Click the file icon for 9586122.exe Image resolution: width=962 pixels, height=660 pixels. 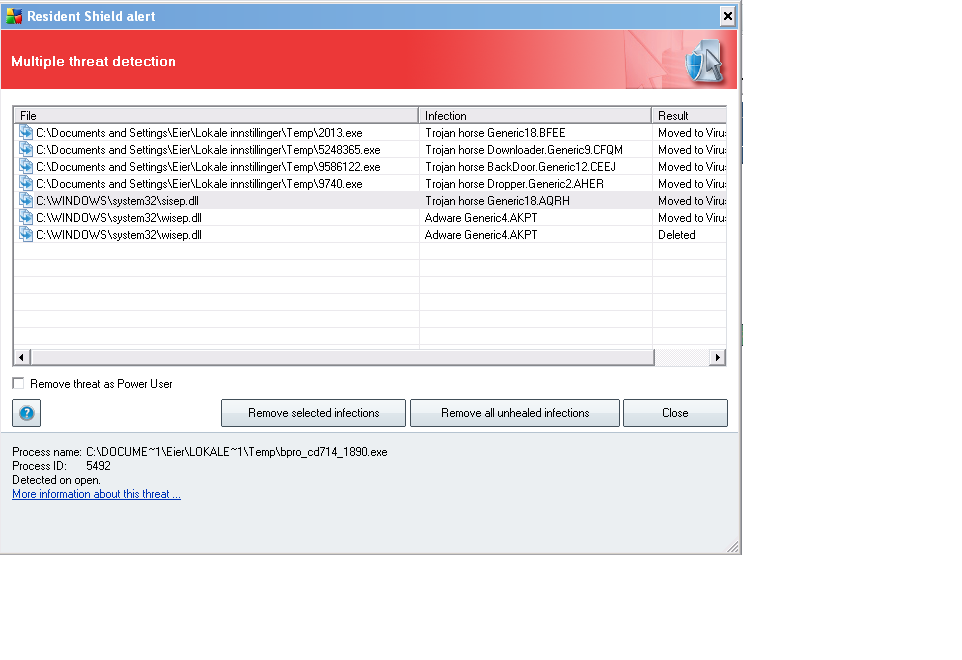point(26,167)
